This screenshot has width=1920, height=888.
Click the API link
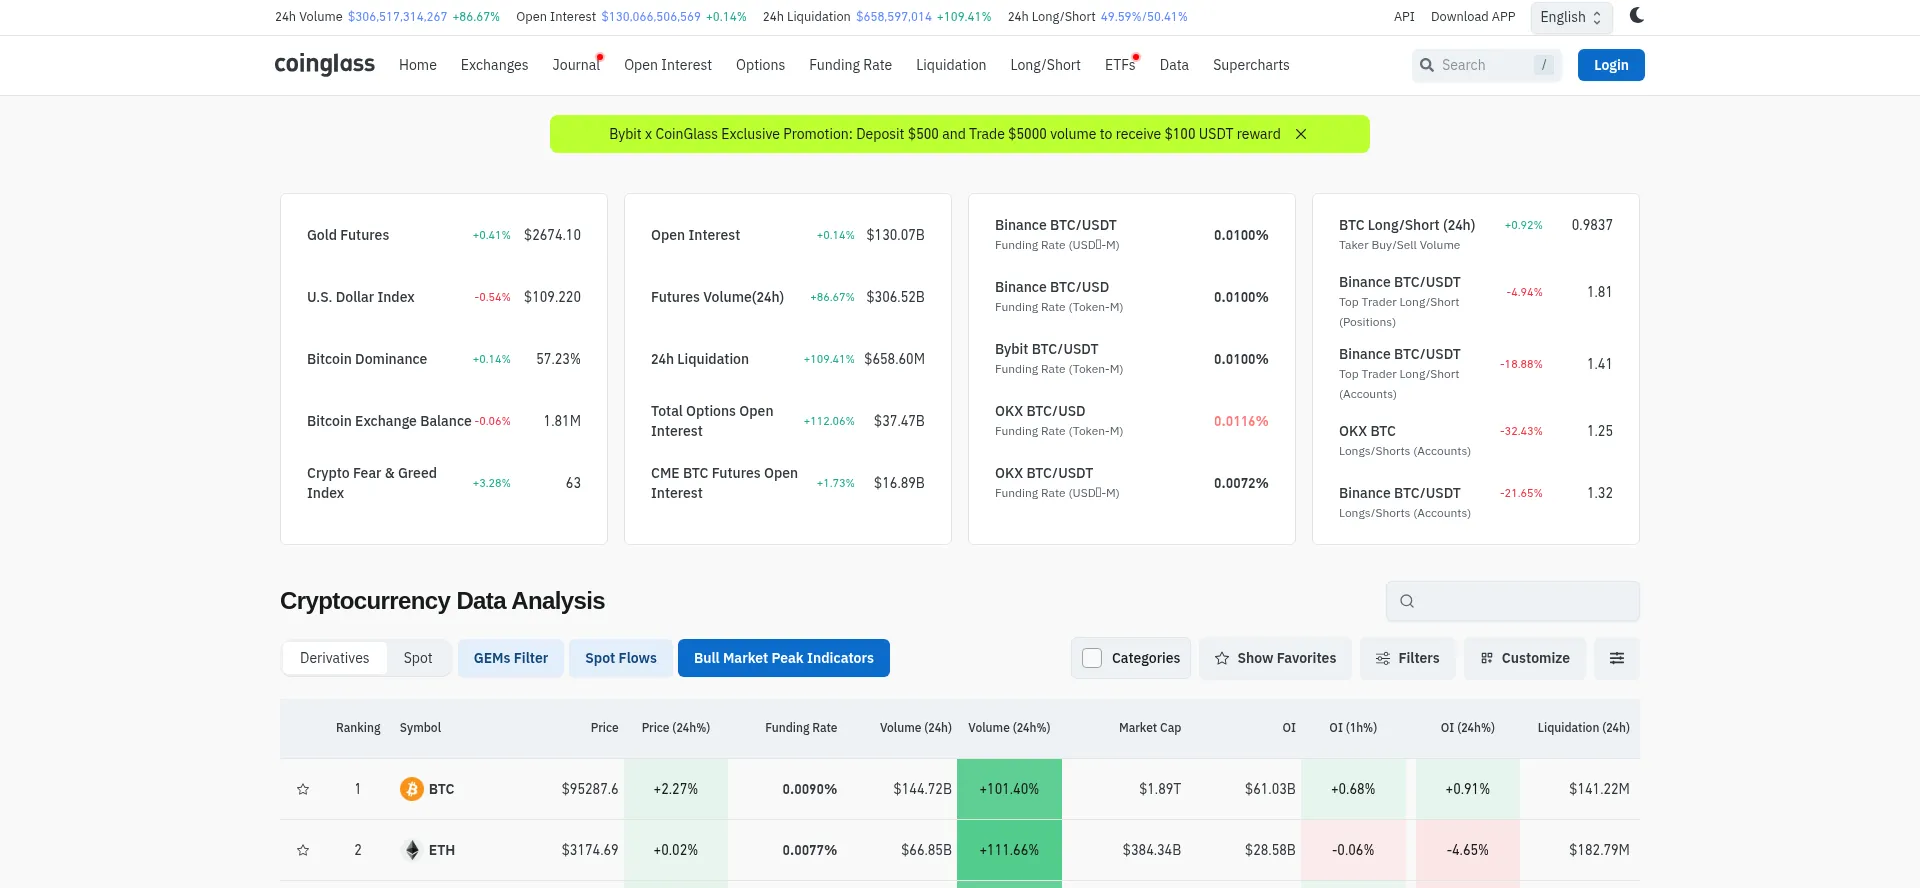[x=1404, y=17]
